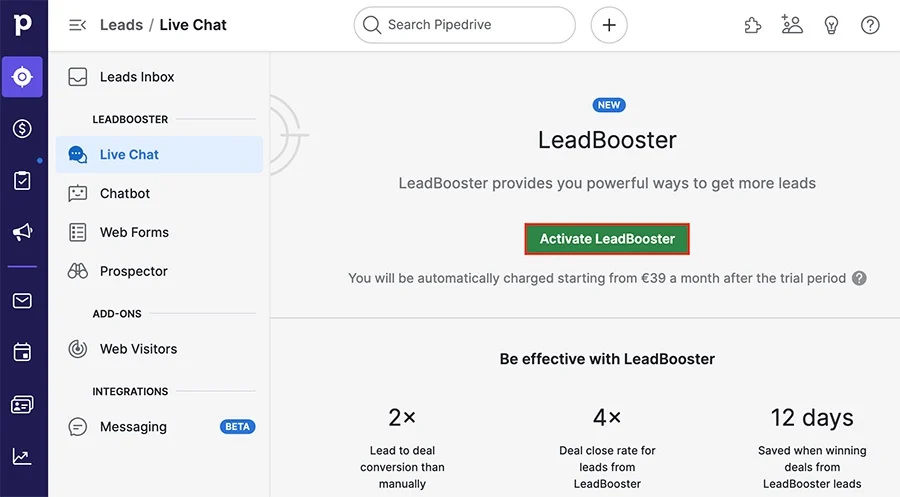This screenshot has width=900, height=497.
Task: Open the calendar icon in left rail
Action: click(x=22, y=352)
